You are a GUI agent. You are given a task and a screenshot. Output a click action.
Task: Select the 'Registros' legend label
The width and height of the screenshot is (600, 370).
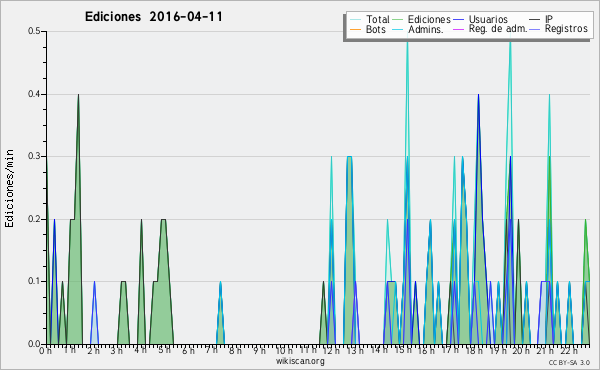[x=566, y=29]
